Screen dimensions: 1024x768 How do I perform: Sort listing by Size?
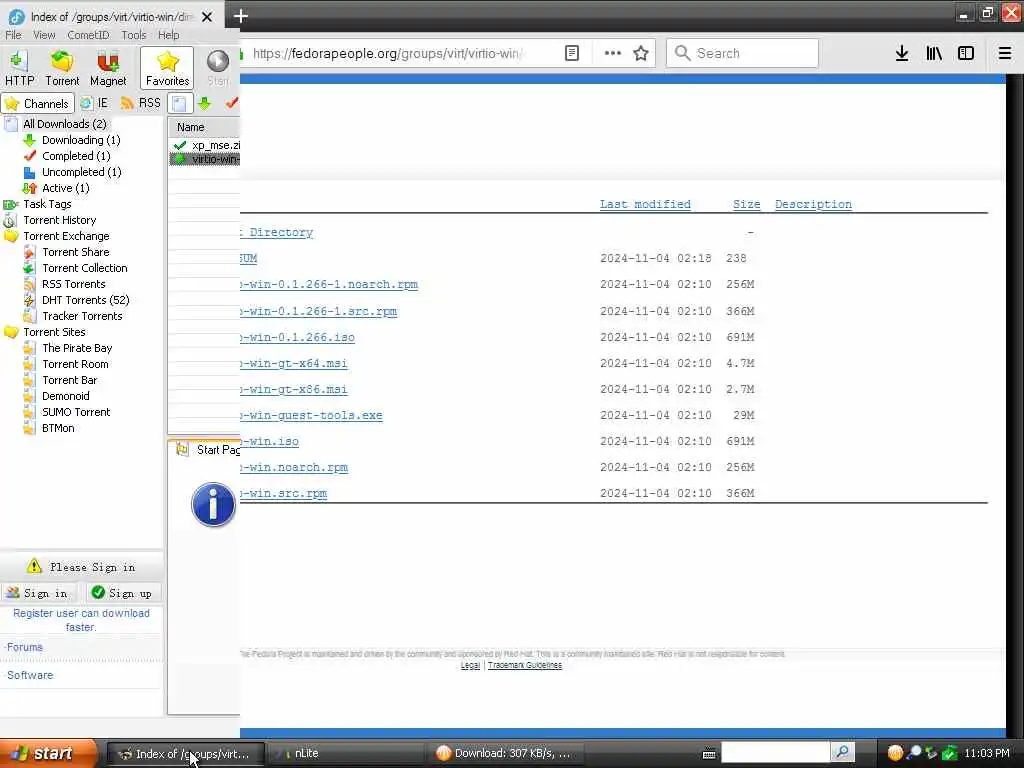click(746, 204)
